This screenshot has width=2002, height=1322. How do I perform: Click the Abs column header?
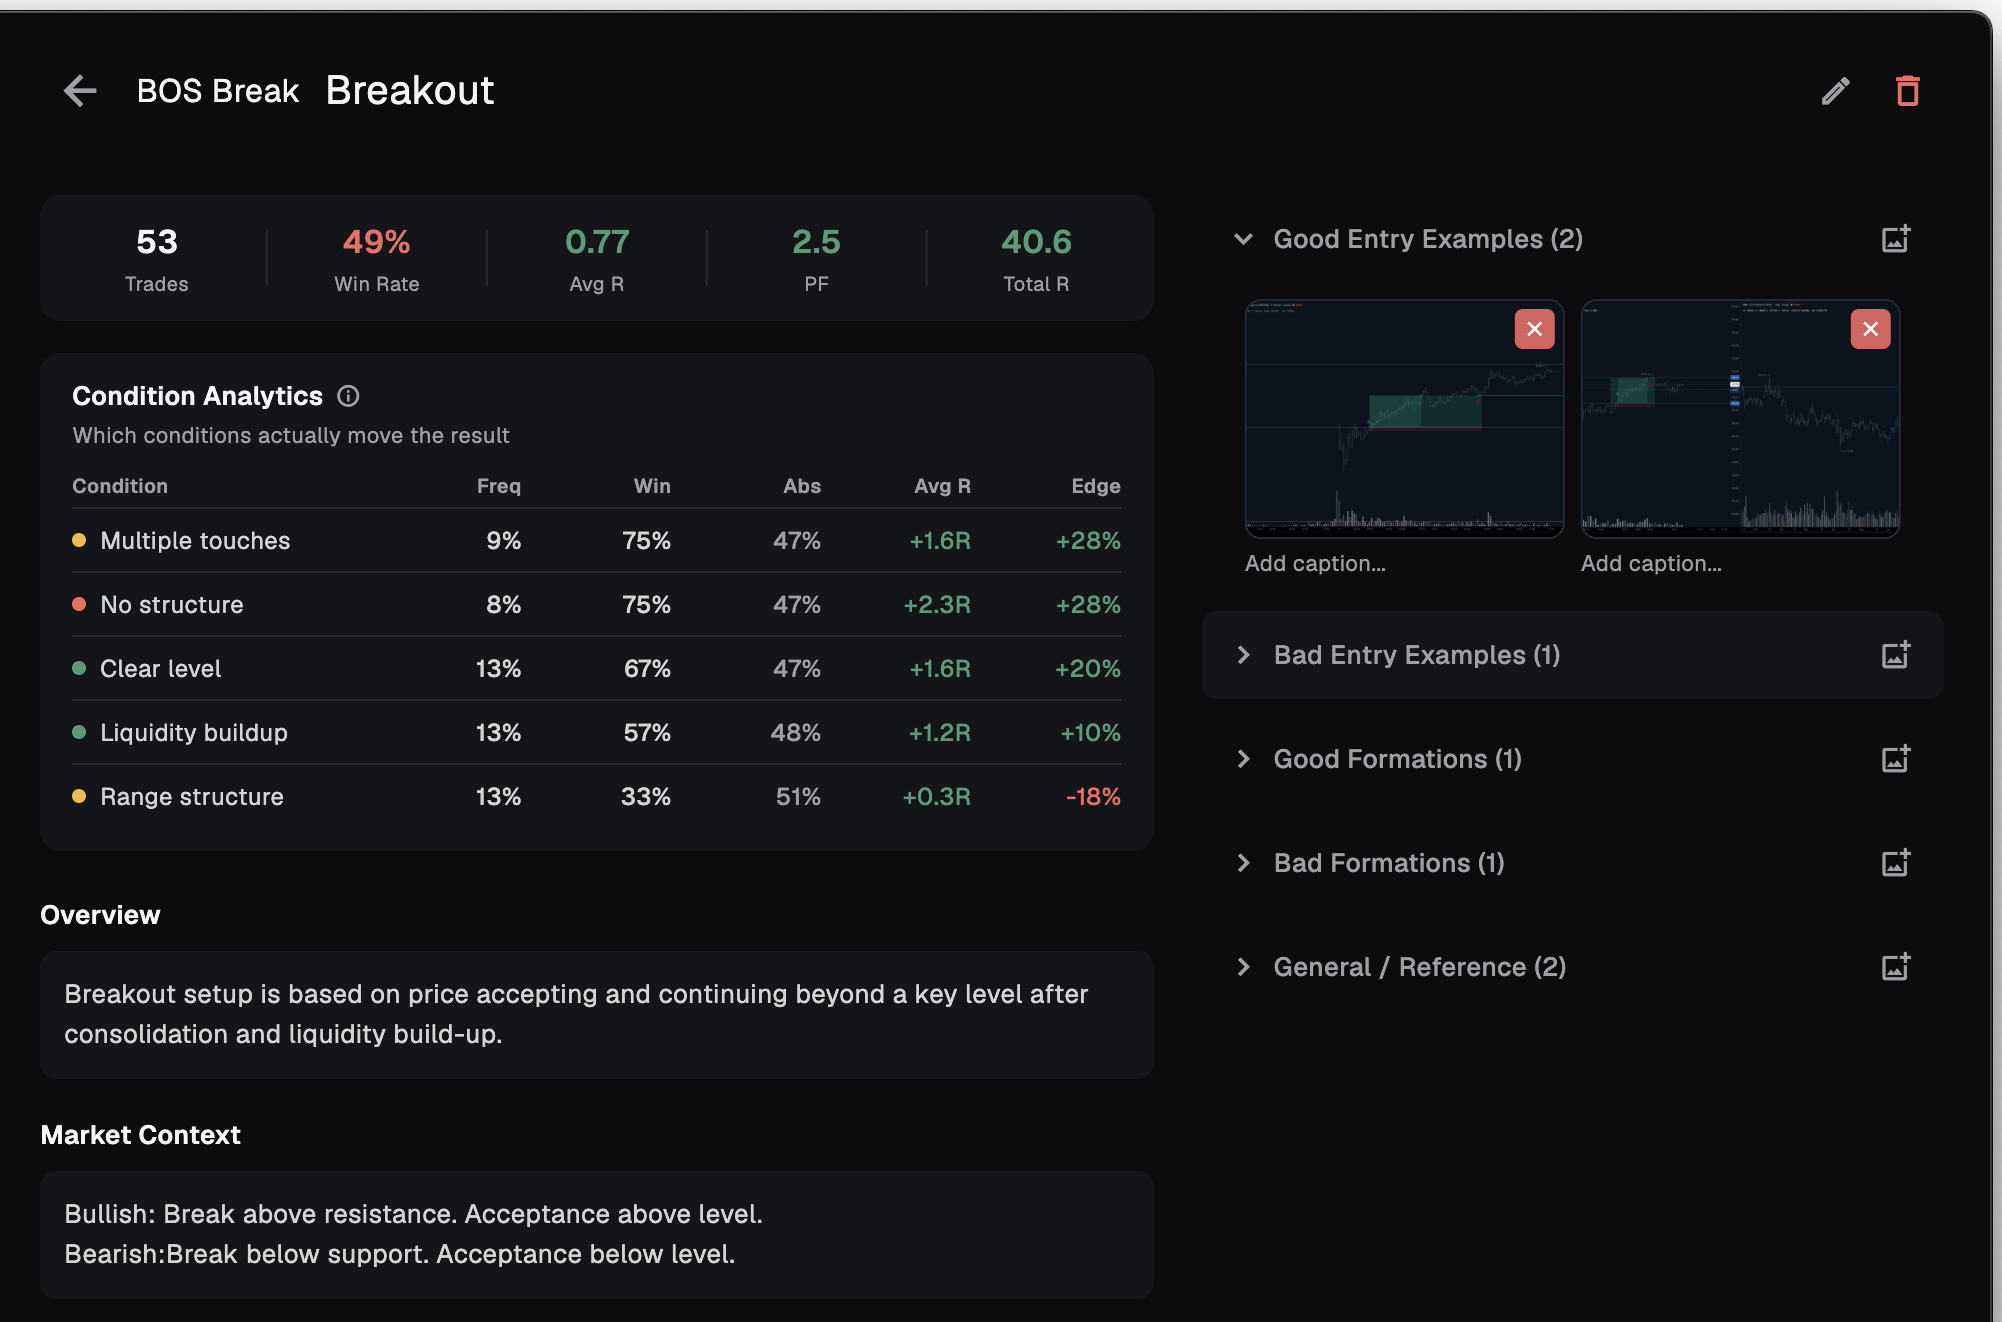point(802,486)
